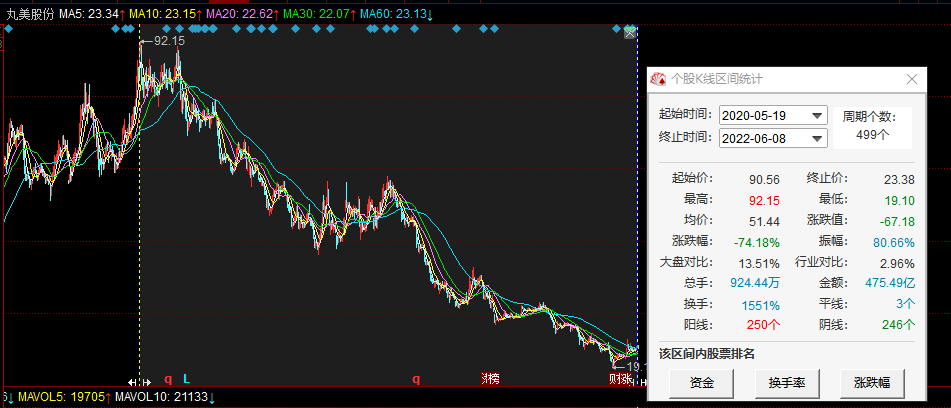
Task: Click the red q marker beside the cyan L
Action: (168, 380)
